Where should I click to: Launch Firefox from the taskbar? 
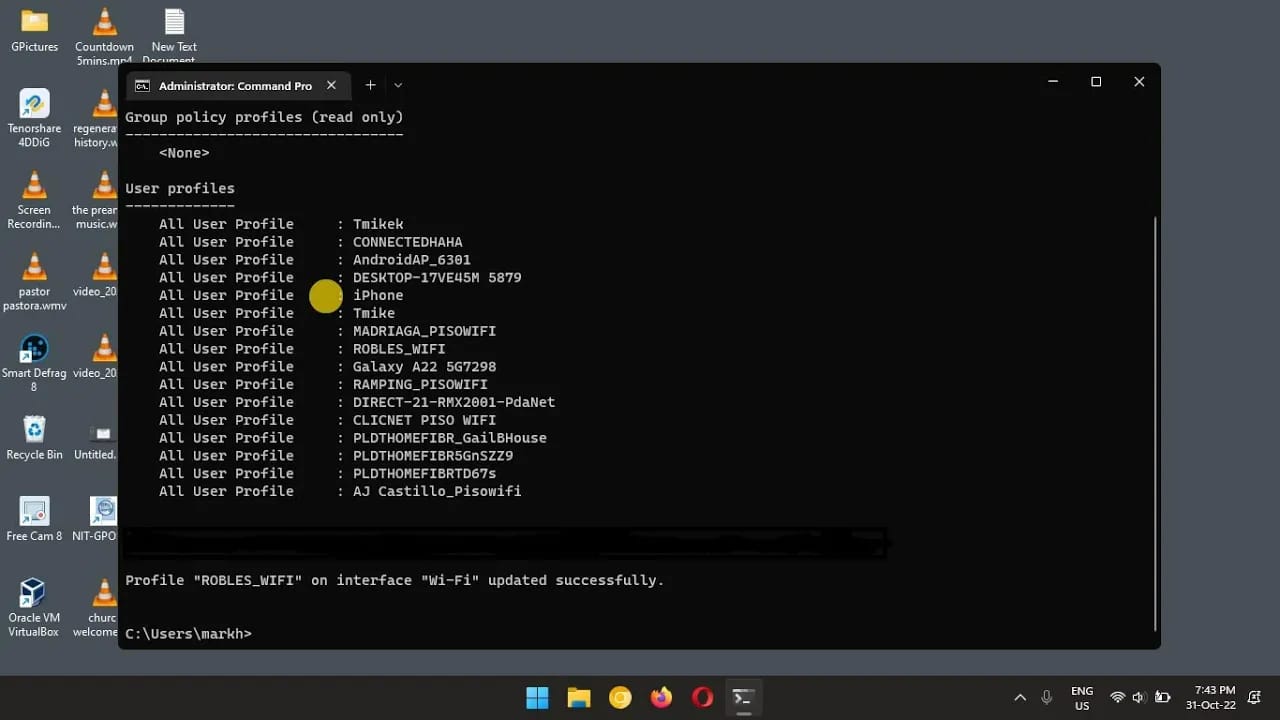click(661, 697)
